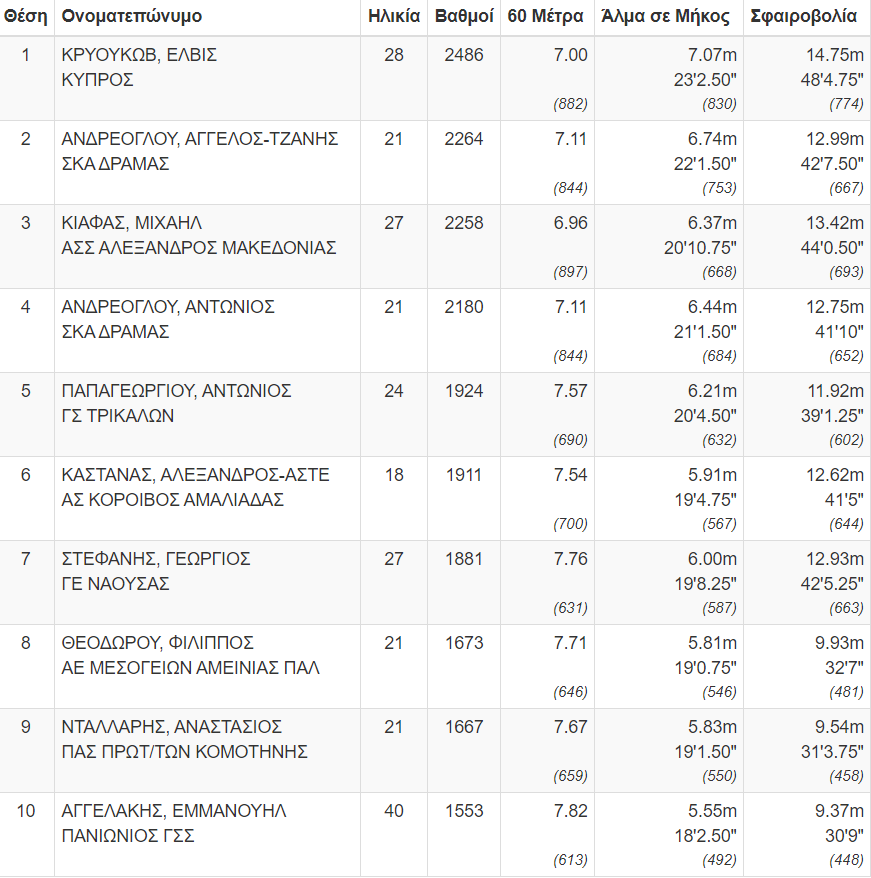Select athlete ΑΝΔΡΕΟΓΛΟΥ, ΑΓΓΕΛΟΣ-ΤΖΑΝΗΣ
The width and height of the screenshot is (871, 878).
(x=200, y=139)
